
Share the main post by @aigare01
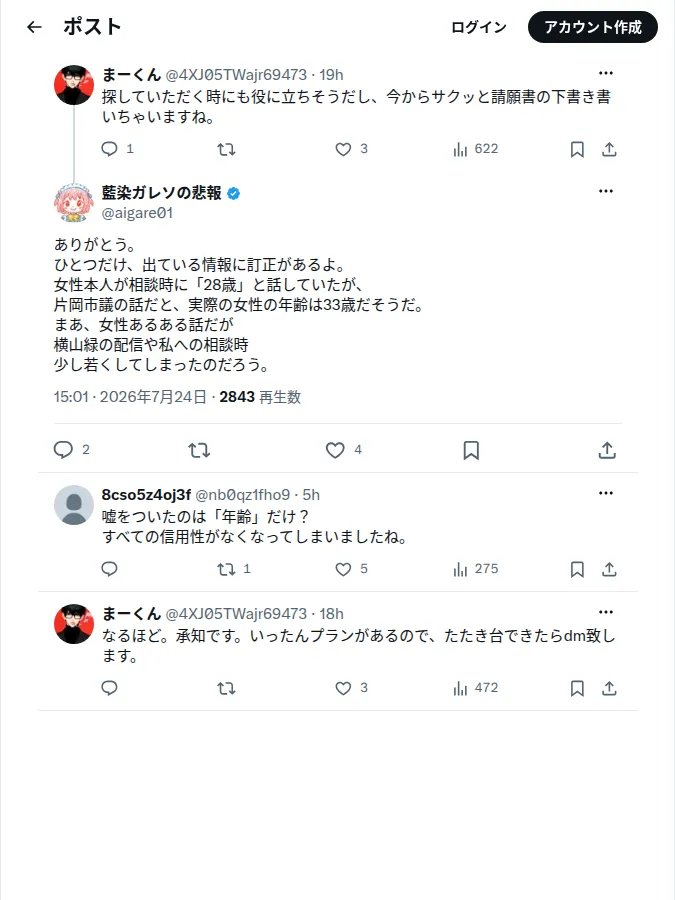pos(607,450)
